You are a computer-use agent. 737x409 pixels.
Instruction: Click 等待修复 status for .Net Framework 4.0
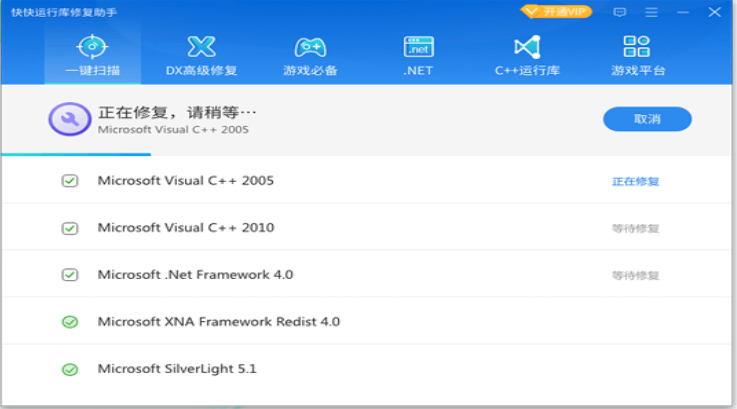click(x=635, y=275)
